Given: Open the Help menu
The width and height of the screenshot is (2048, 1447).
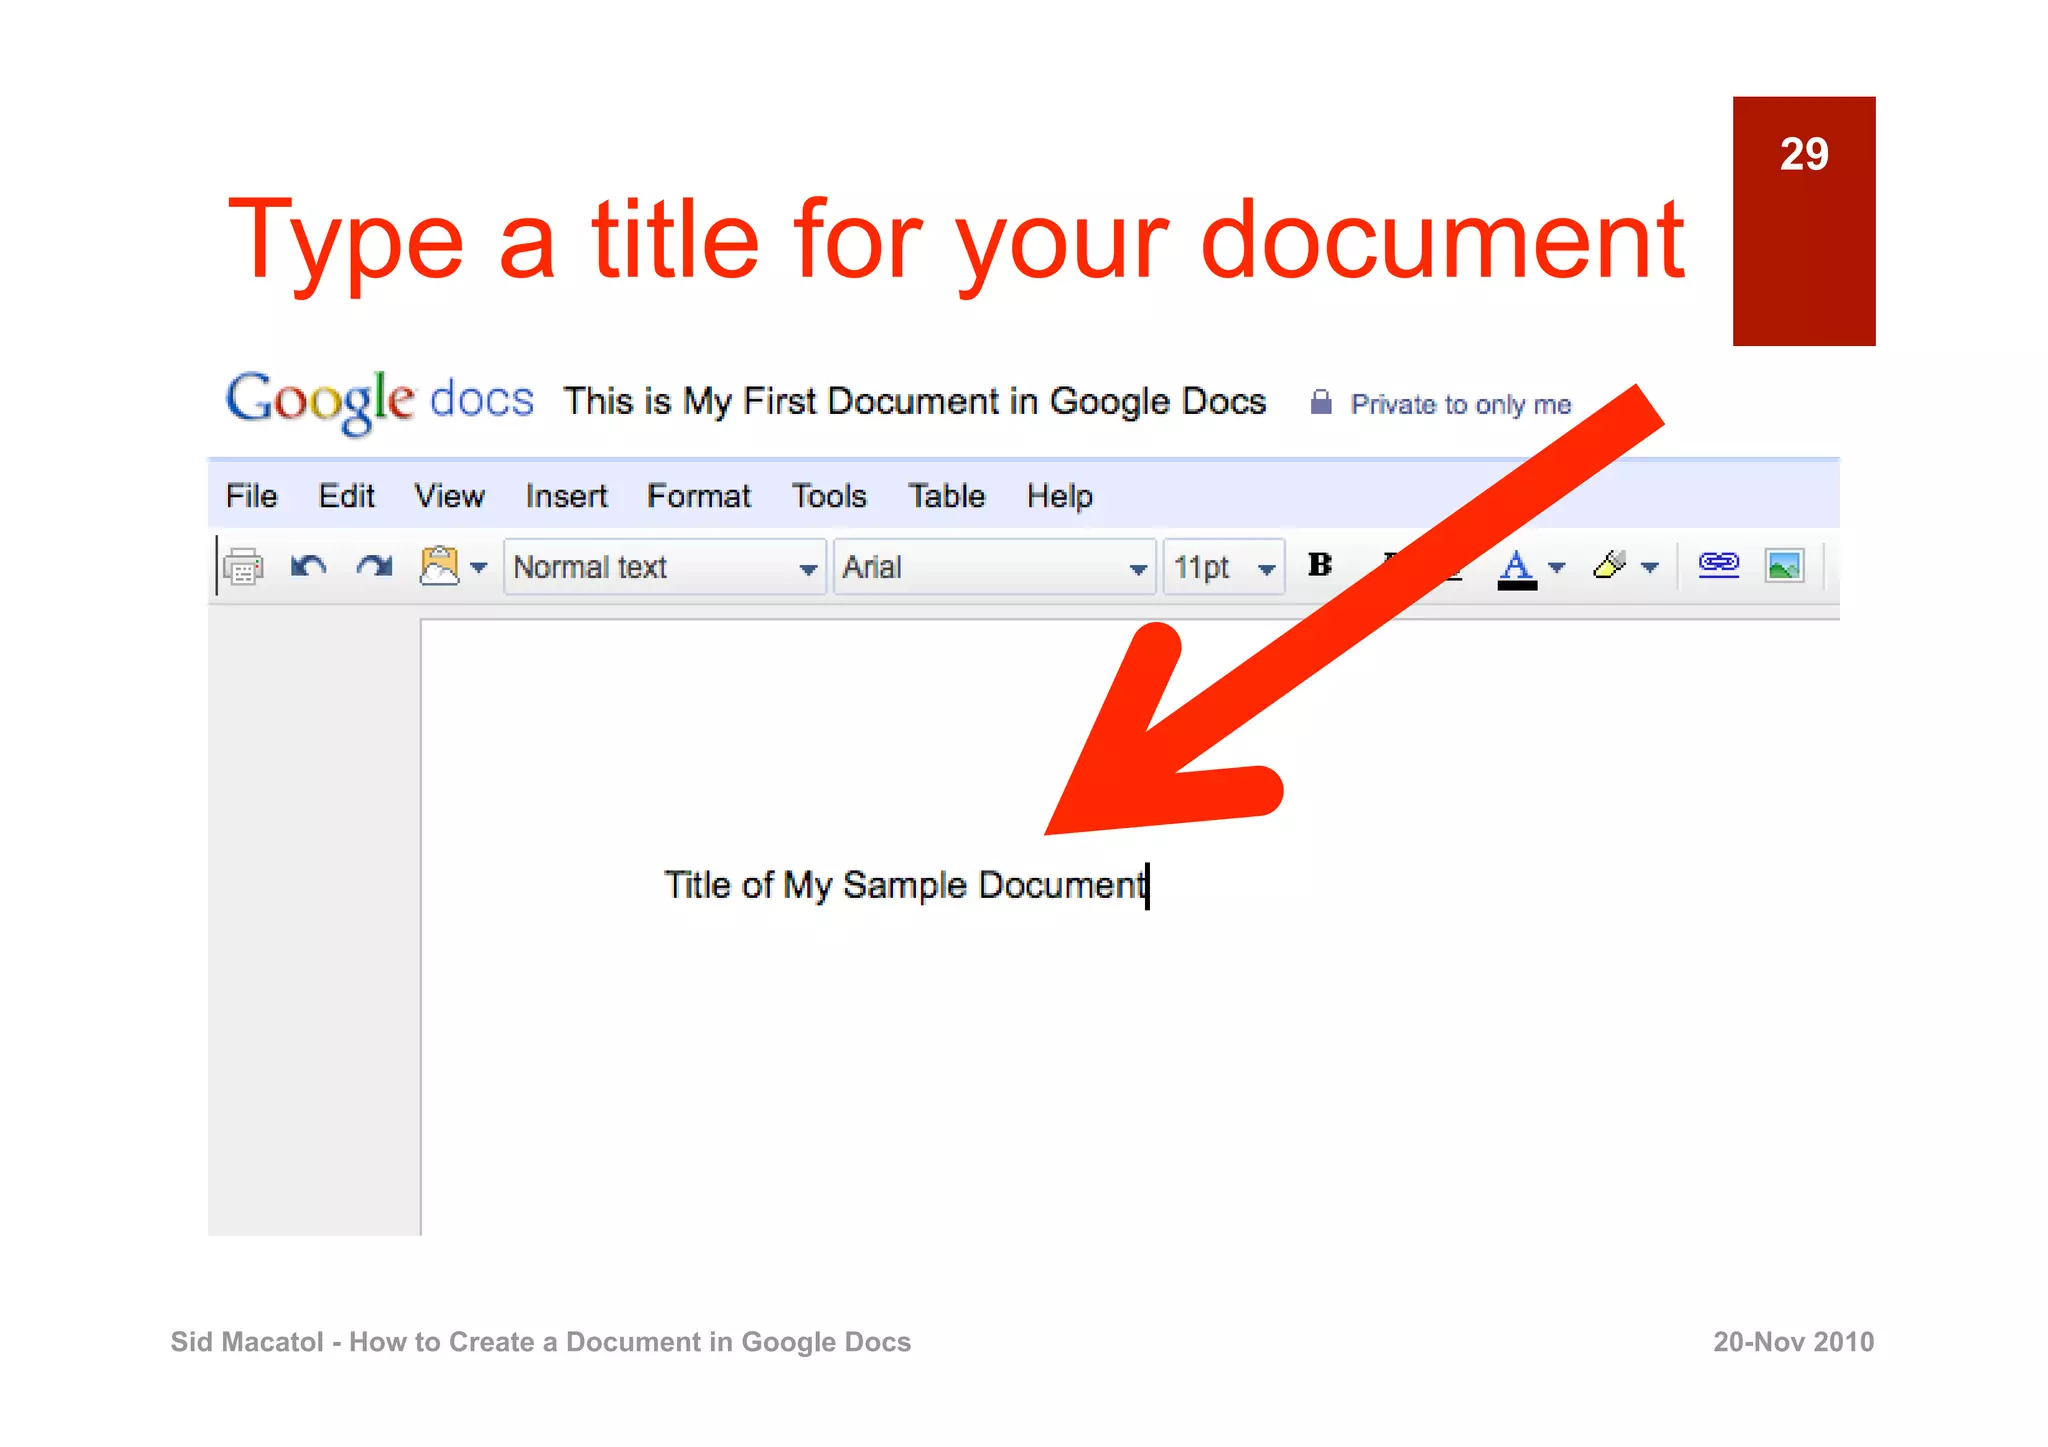Looking at the screenshot, I should 1059,496.
